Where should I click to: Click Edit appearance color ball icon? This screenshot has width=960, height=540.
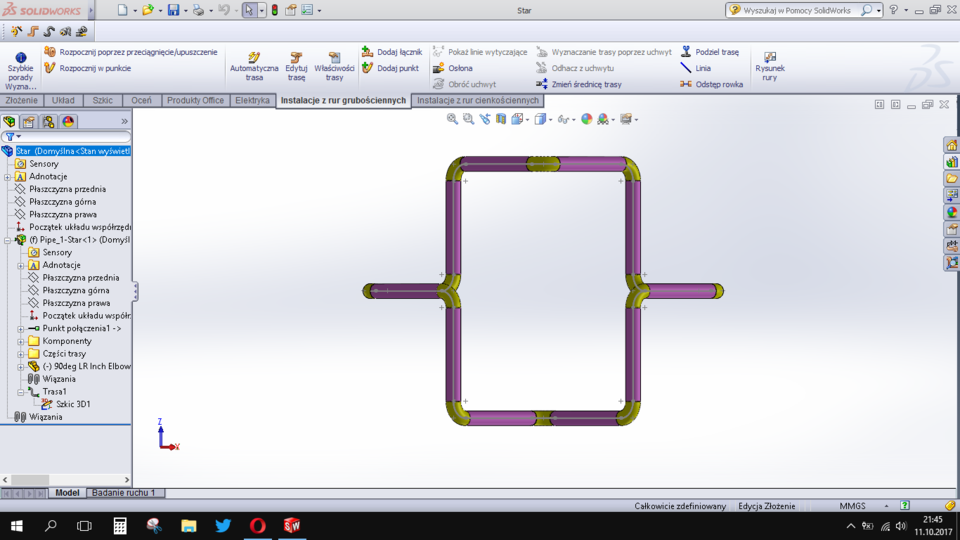pos(587,119)
